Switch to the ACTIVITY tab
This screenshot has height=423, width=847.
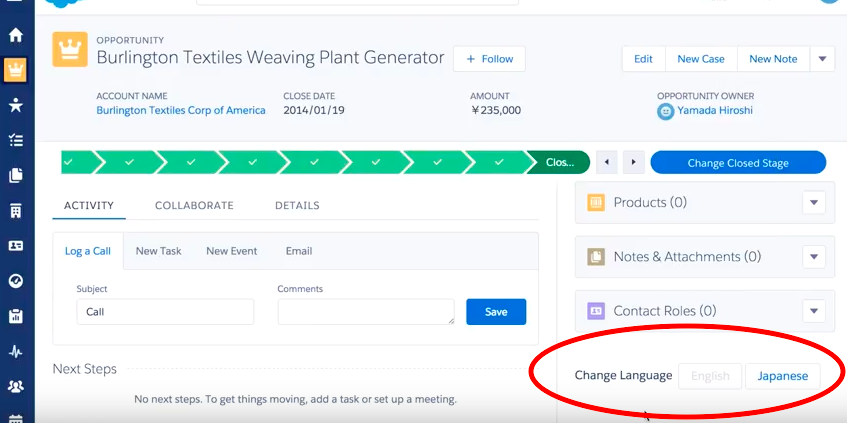[89, 206]
